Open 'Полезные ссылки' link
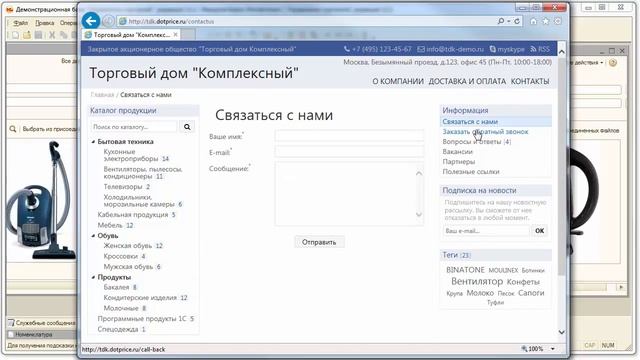The height and width of the screenshot is (360, 640). point(471,172)
